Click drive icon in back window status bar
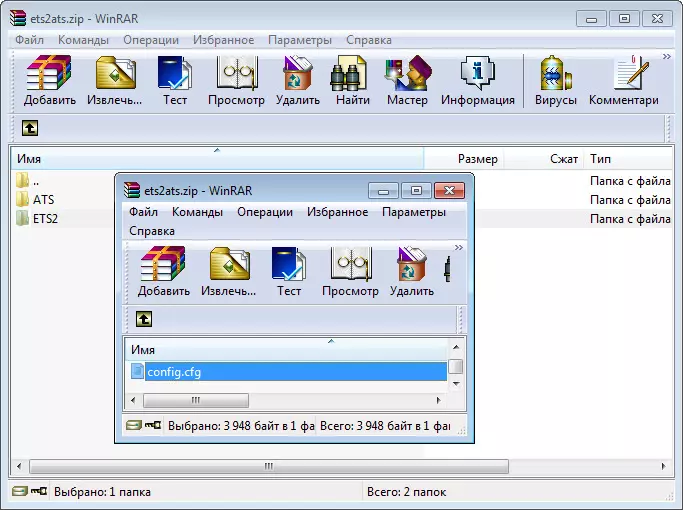Screen dimensions: 683x510 (20, 491)
